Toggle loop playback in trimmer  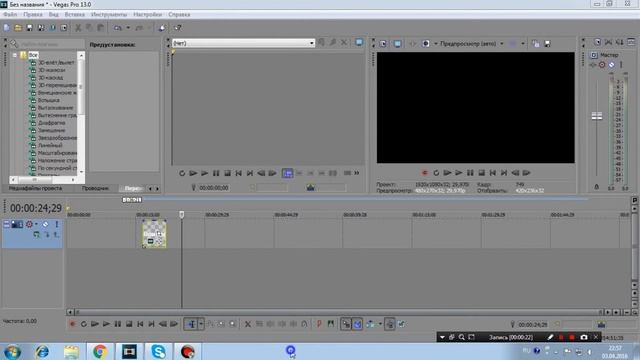[x=182, y=173]
